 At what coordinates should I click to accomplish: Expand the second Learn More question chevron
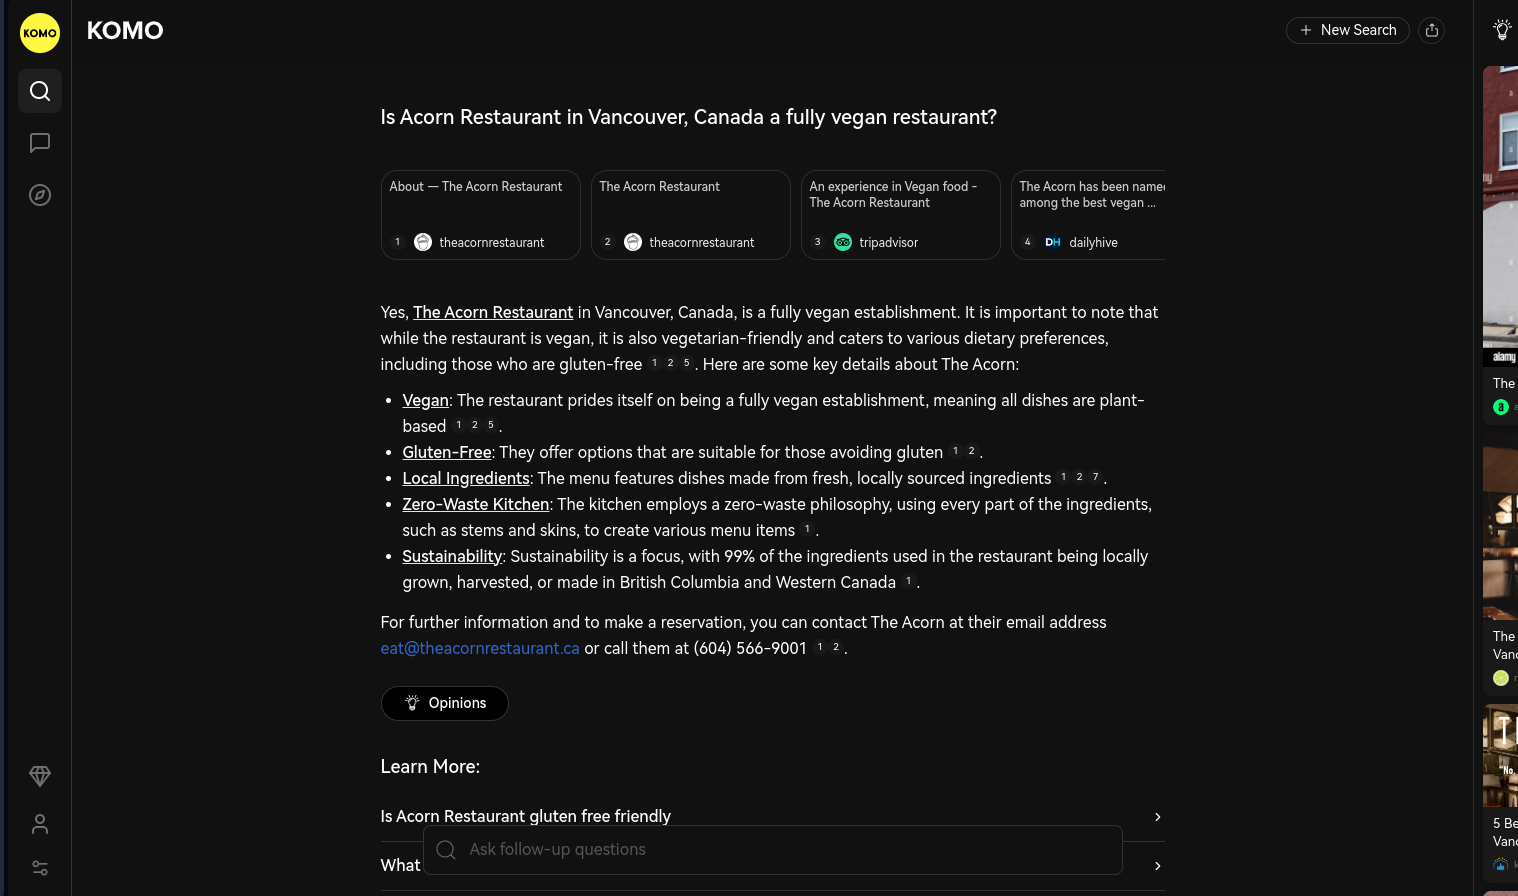[1158, 866]
